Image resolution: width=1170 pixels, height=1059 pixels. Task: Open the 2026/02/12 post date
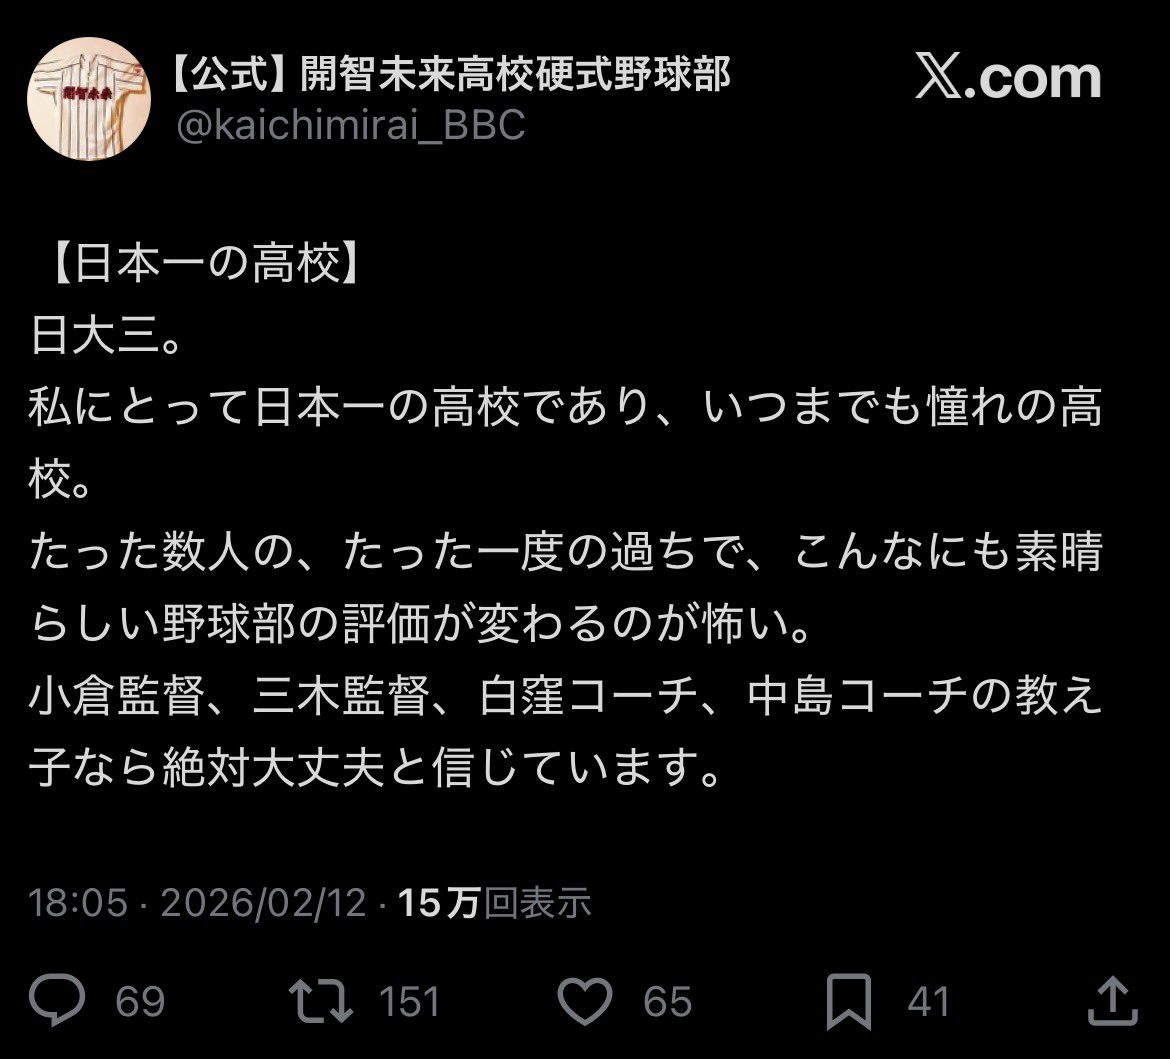[x=263, y=902]
